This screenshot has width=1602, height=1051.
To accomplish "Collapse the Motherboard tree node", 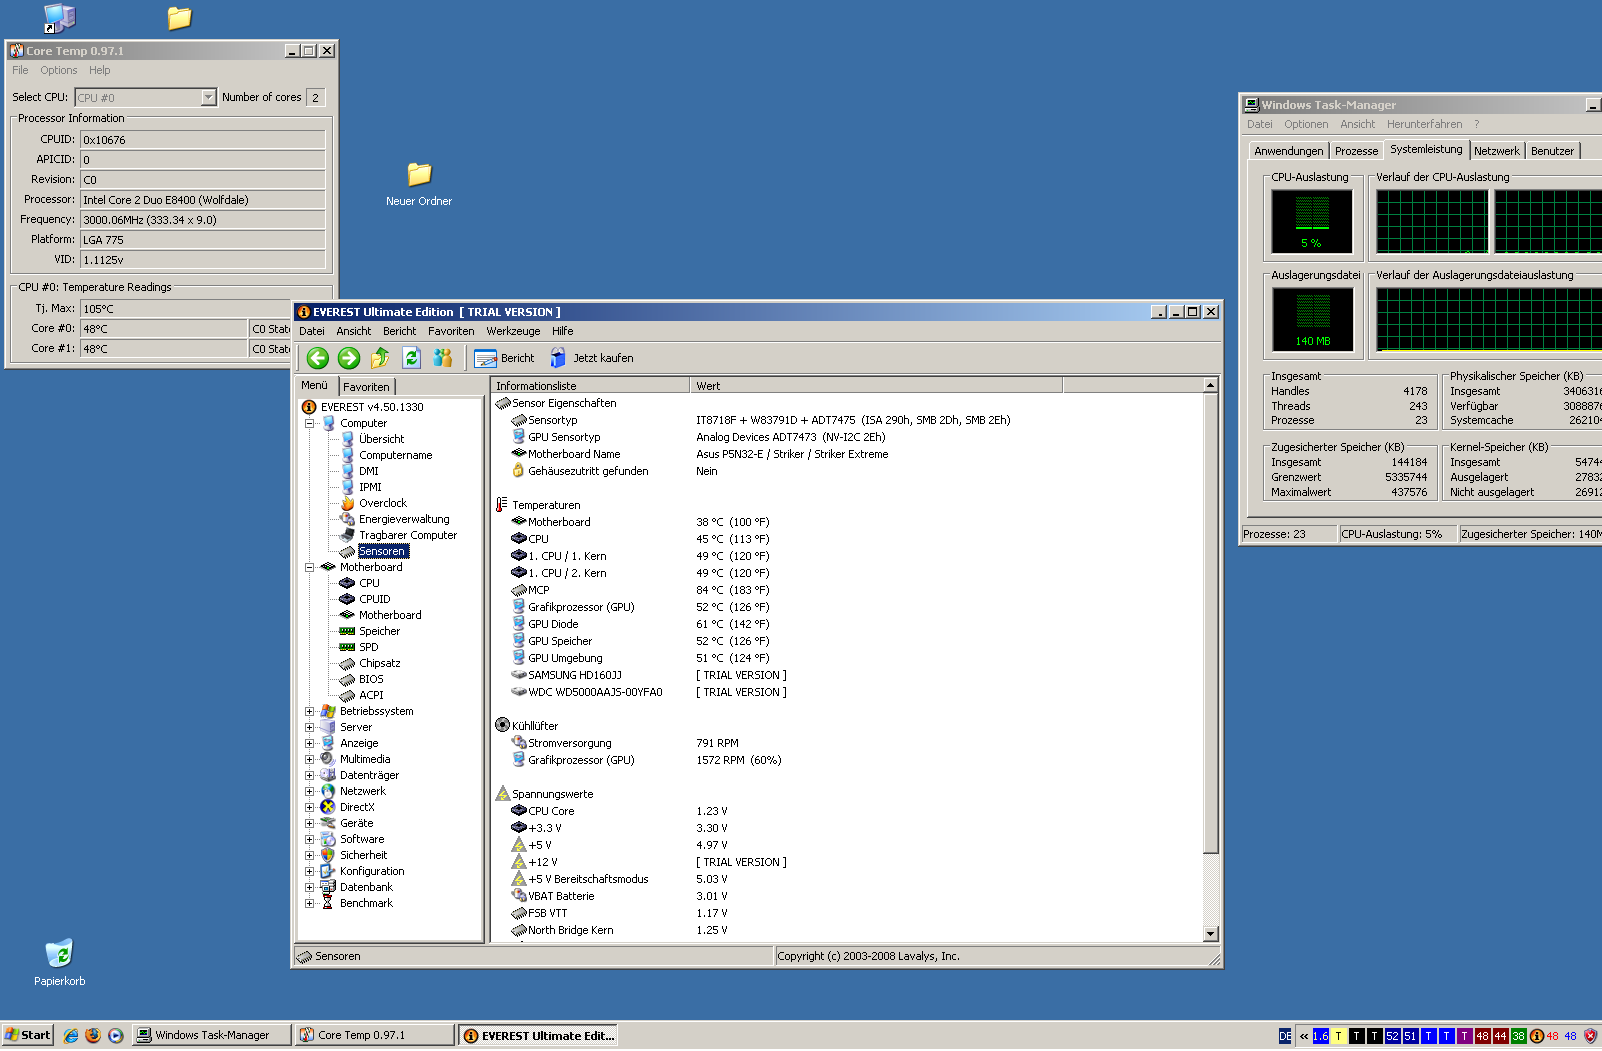I will [x=310, y=567].
